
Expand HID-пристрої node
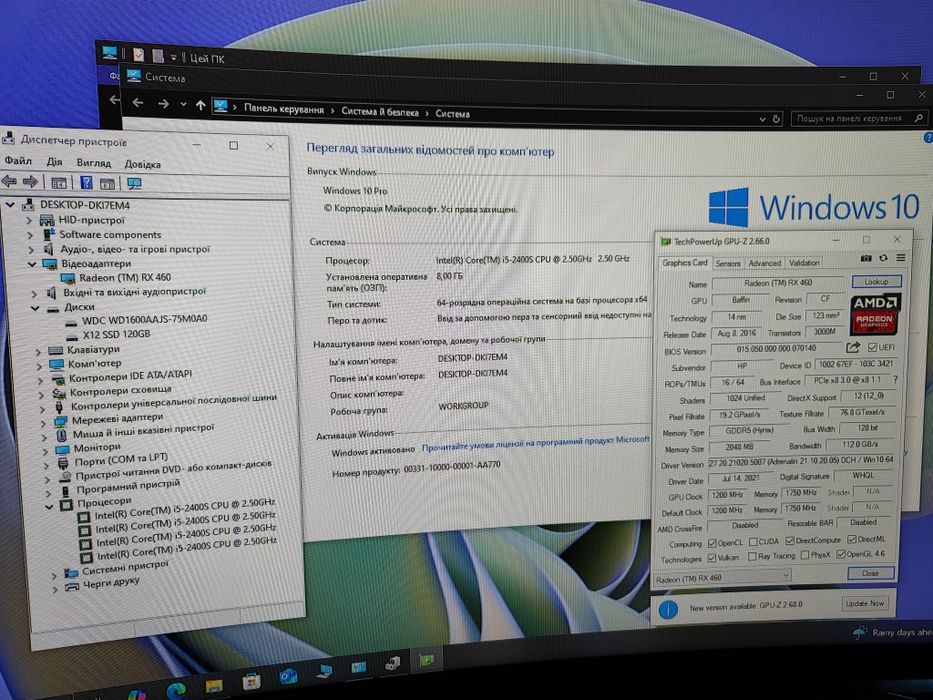tap(29, 220)
